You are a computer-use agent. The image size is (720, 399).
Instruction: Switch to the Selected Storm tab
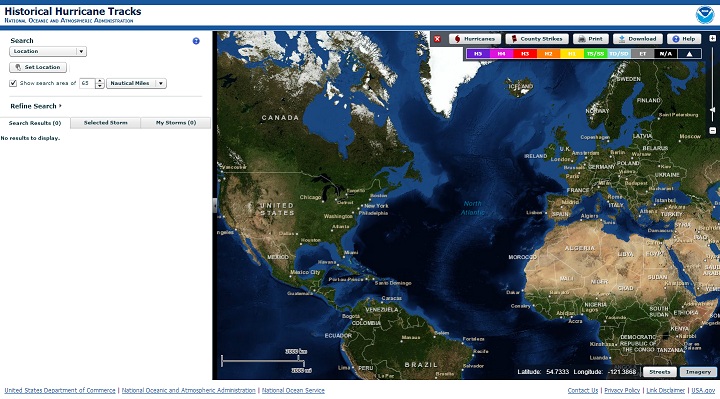106,123
